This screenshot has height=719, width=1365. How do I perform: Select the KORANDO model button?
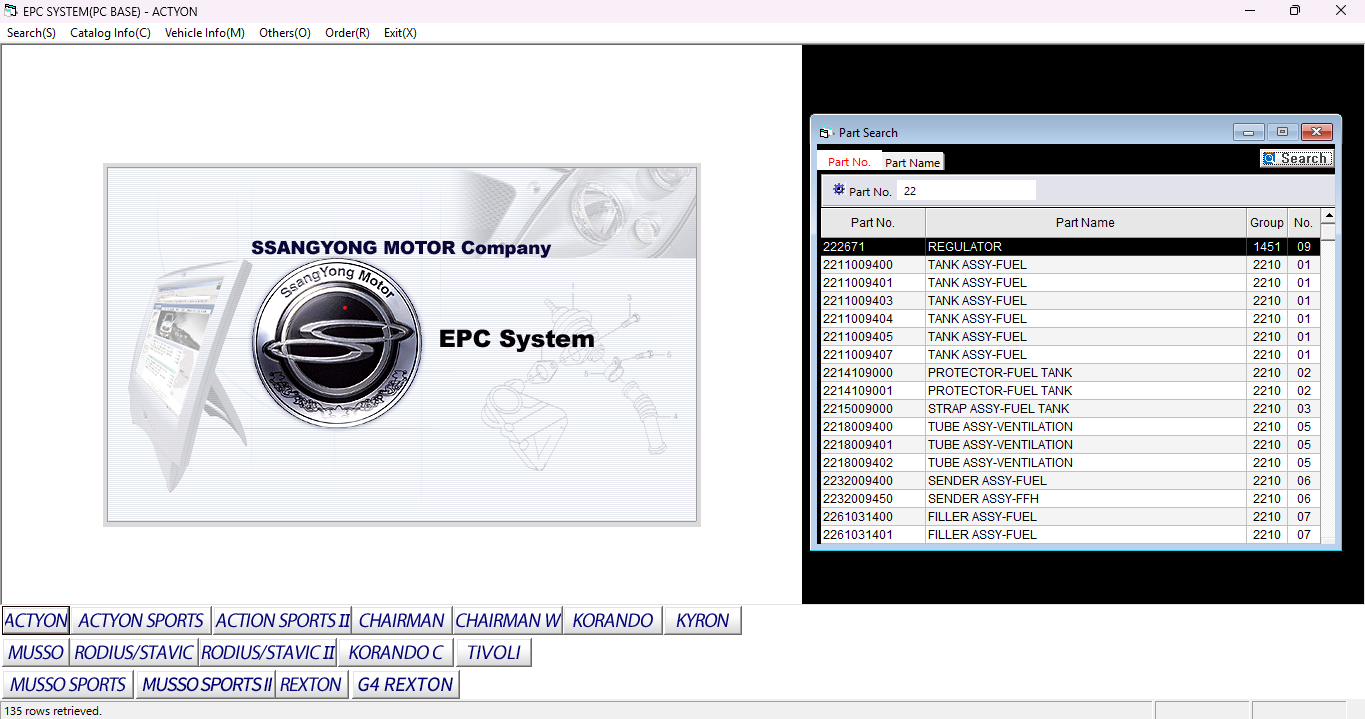[x=613, y=620]
